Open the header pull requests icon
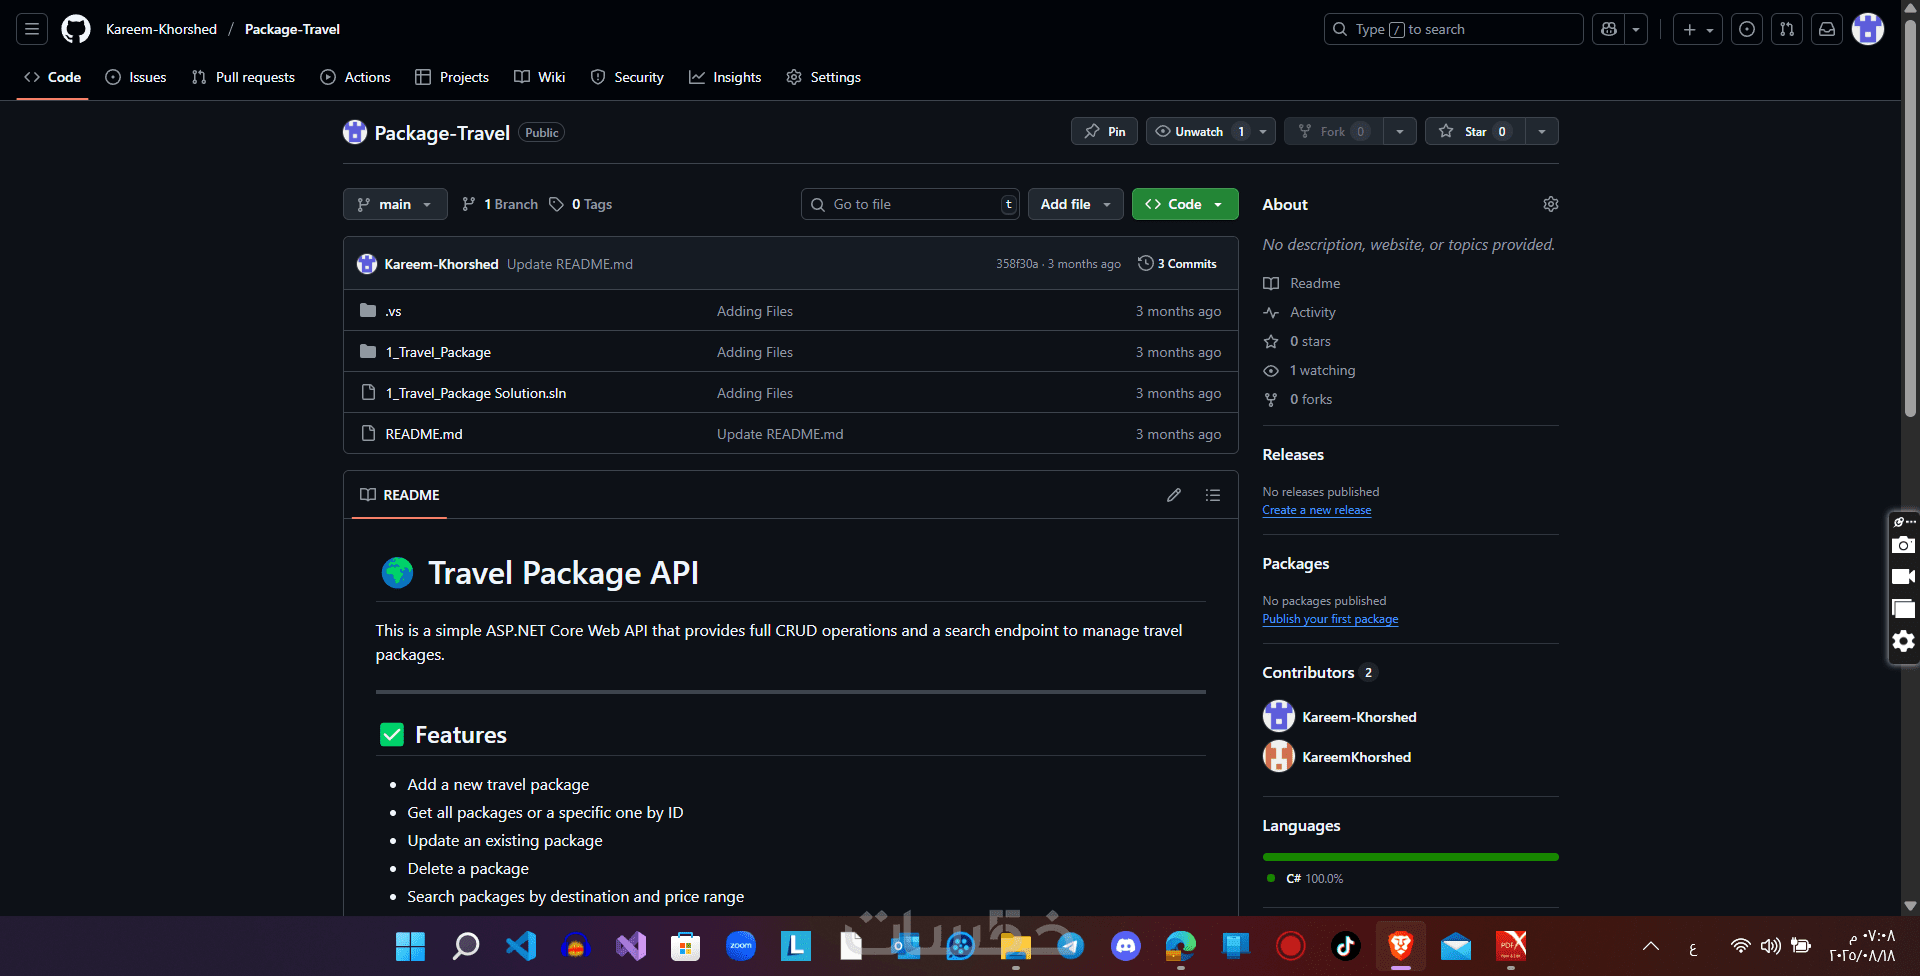The height and width of the screenshot is (976, 1920). (x=1787, y=29)
